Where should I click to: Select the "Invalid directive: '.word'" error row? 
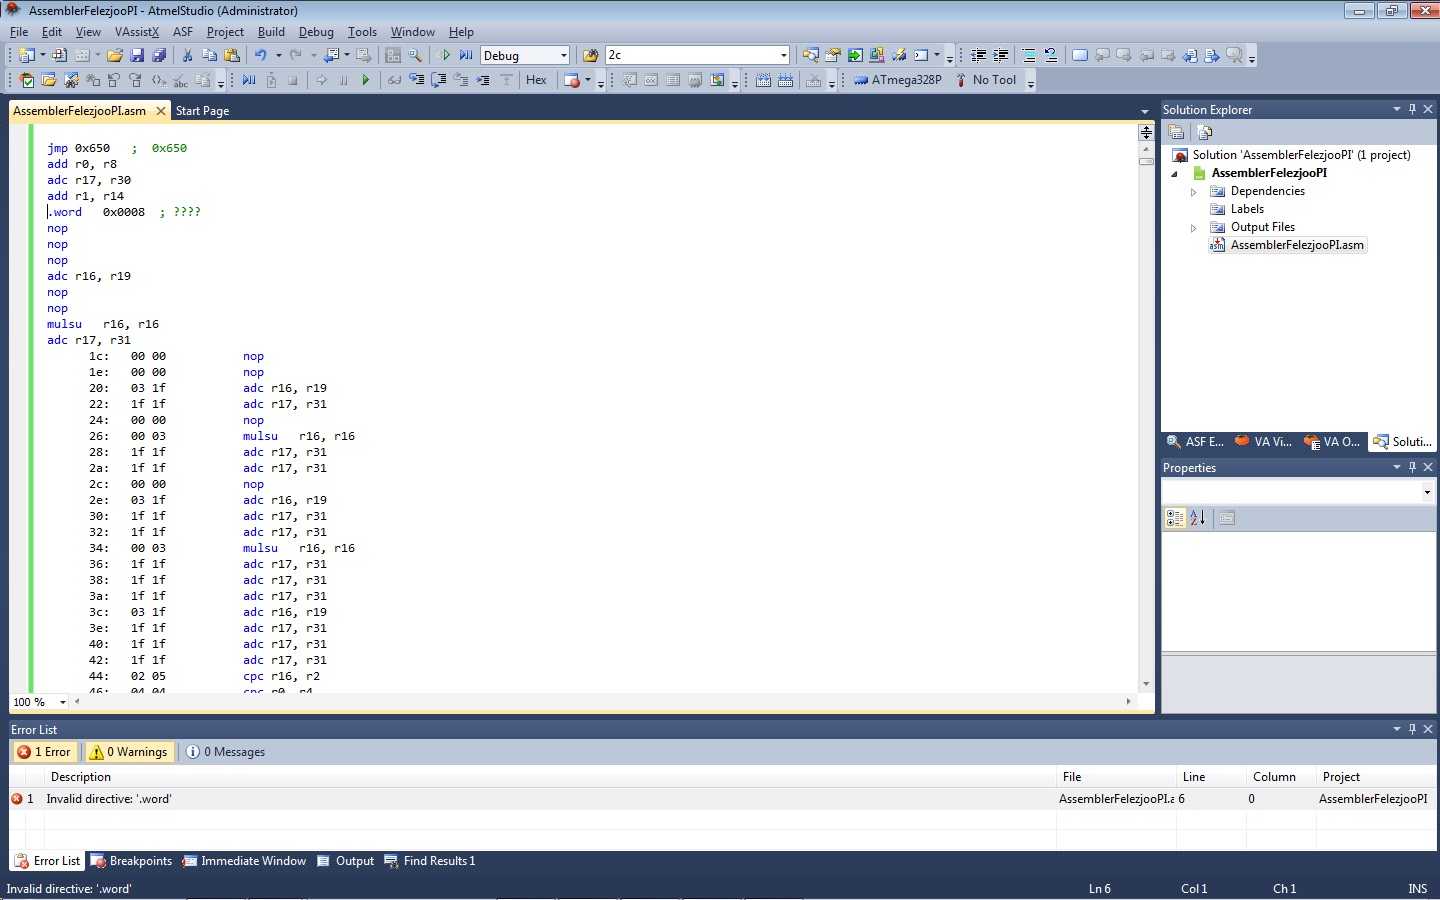[722, 799]
